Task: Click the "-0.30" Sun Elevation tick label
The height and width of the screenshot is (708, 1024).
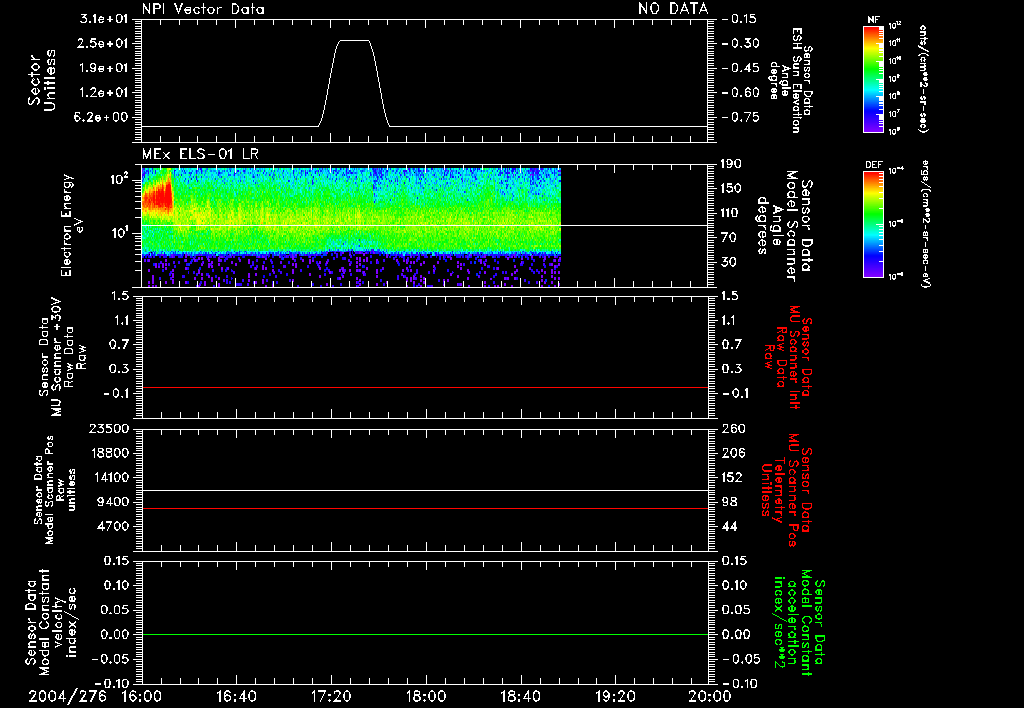Action: click(x=740, y=43)
